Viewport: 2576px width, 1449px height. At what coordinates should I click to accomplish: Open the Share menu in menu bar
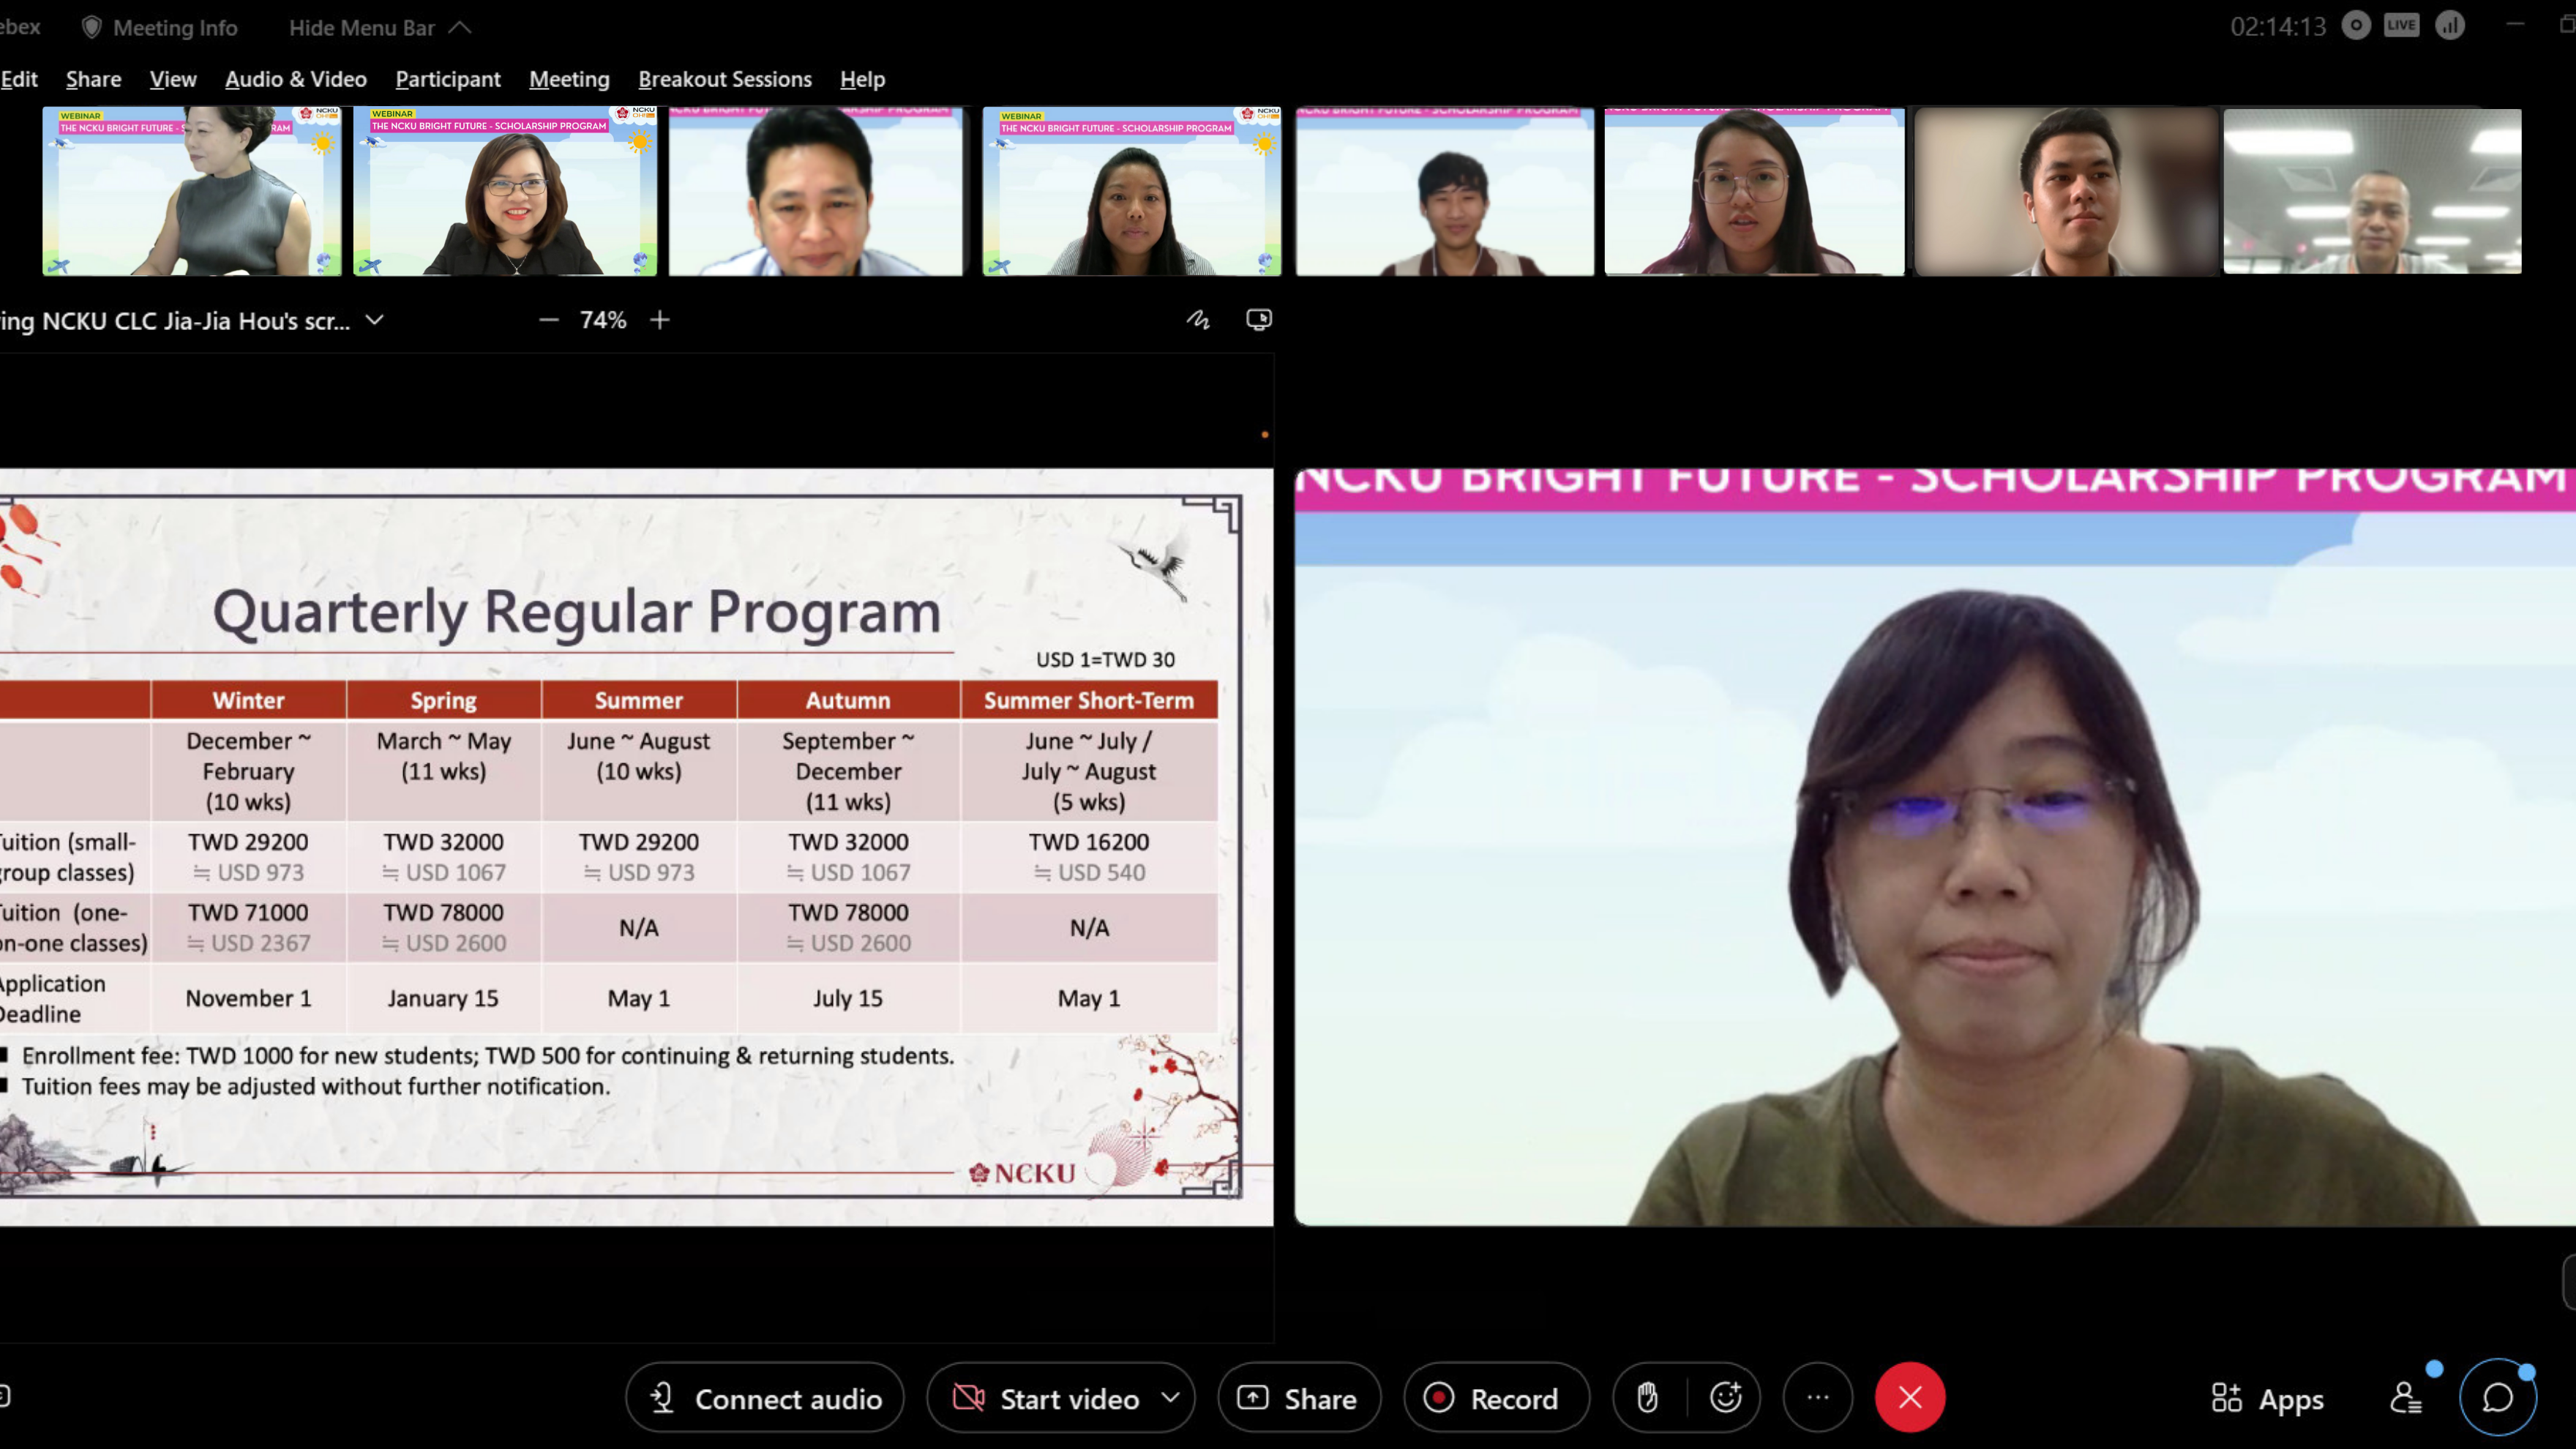[x=93, y=79]
